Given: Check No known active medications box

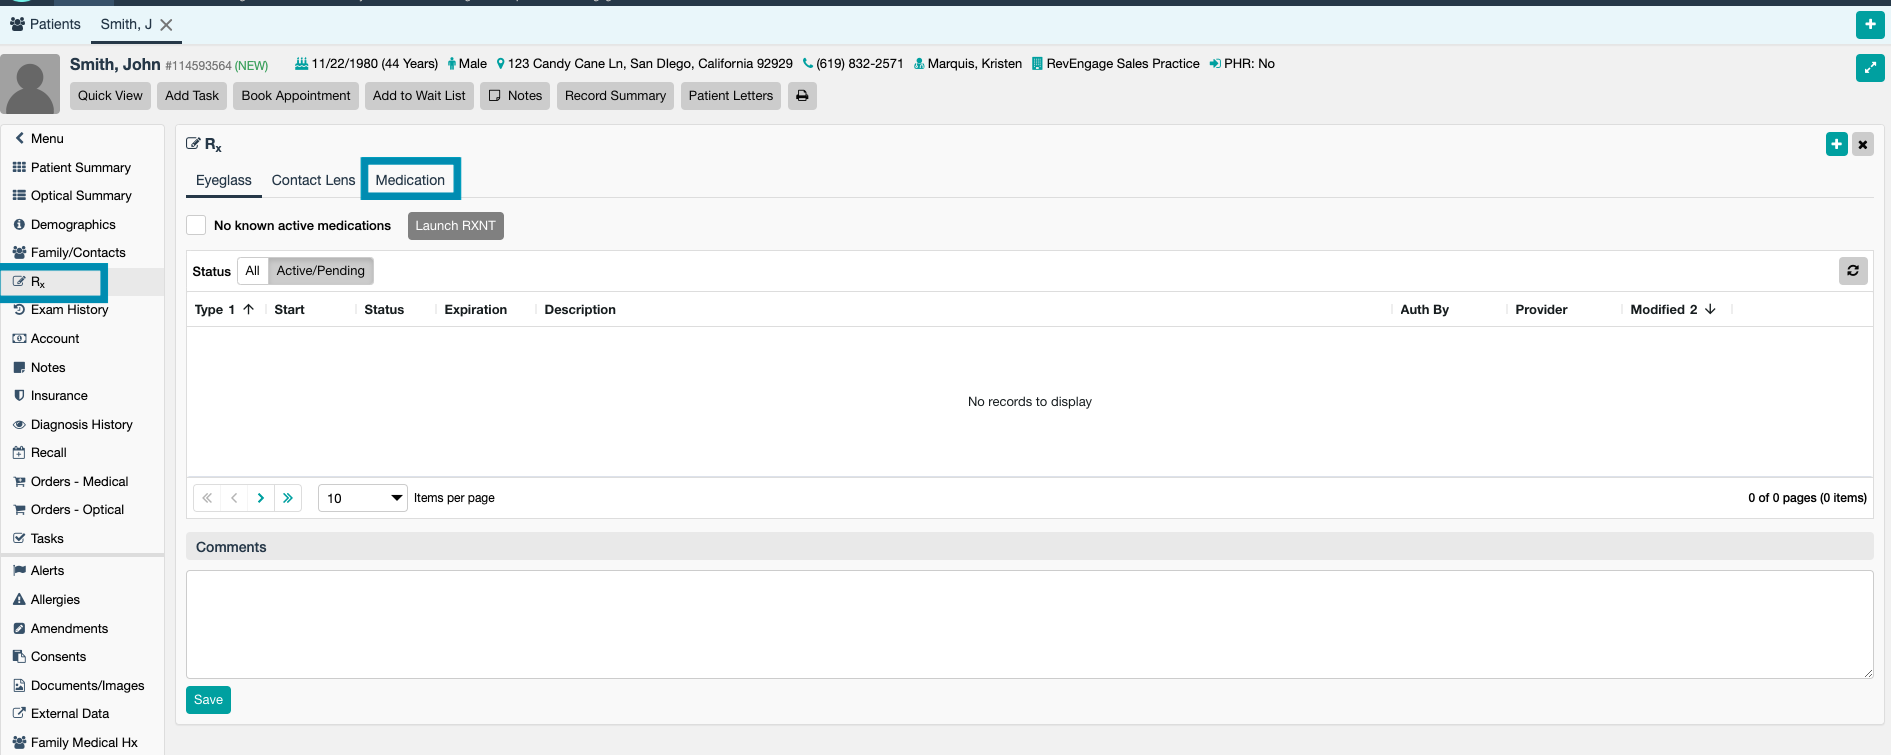Looking at the screenshot, I should [197, 226].
